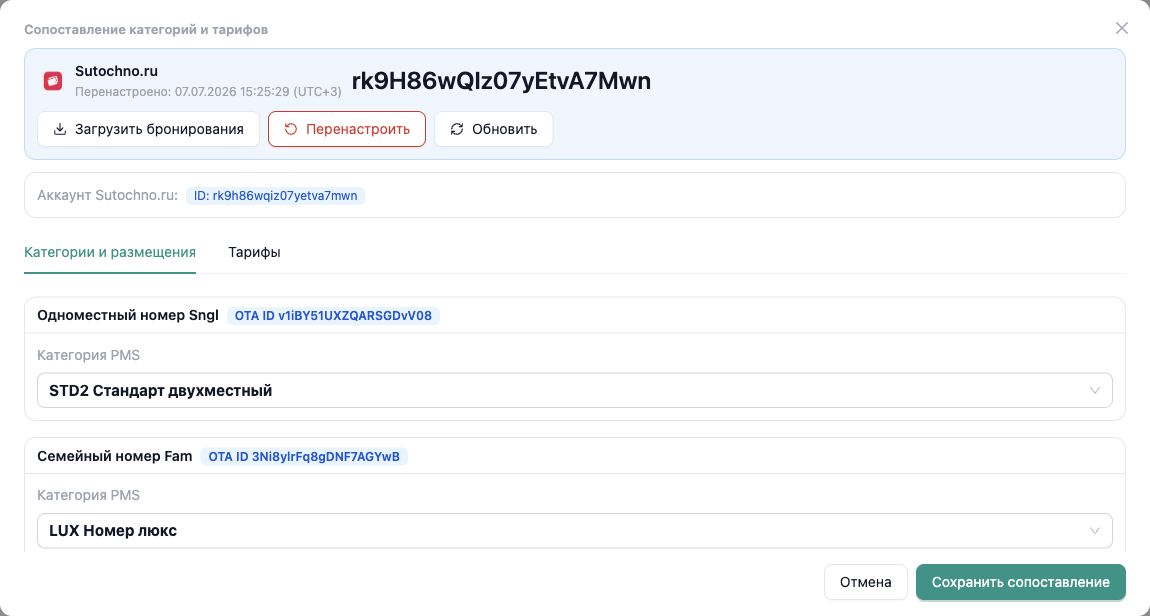Click the download icon in Загрузить бронирования
Viewport: 1150px width, 616px height.
pos(60,129)
